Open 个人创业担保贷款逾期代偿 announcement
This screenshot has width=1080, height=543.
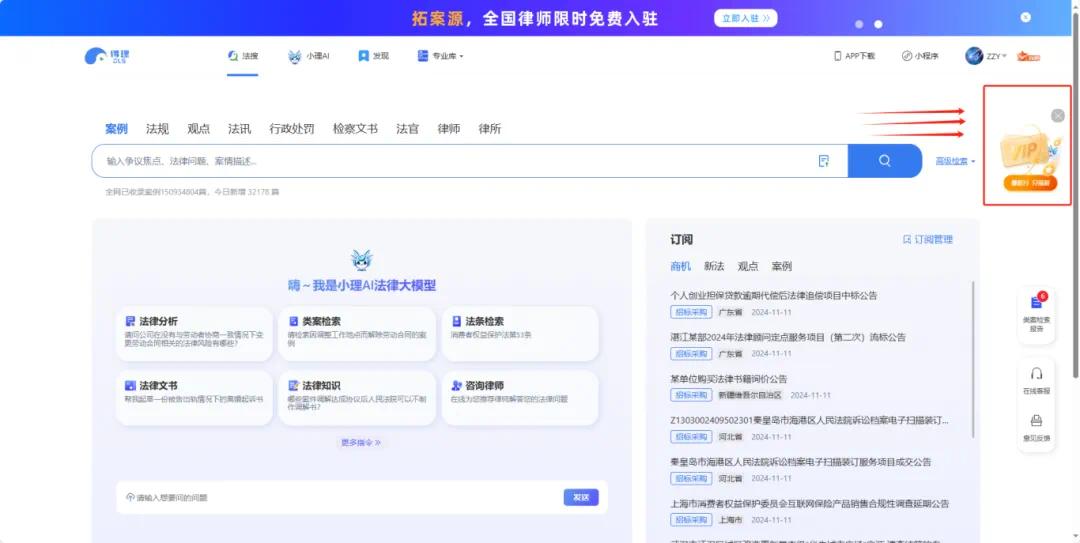(x=774, y=296)
